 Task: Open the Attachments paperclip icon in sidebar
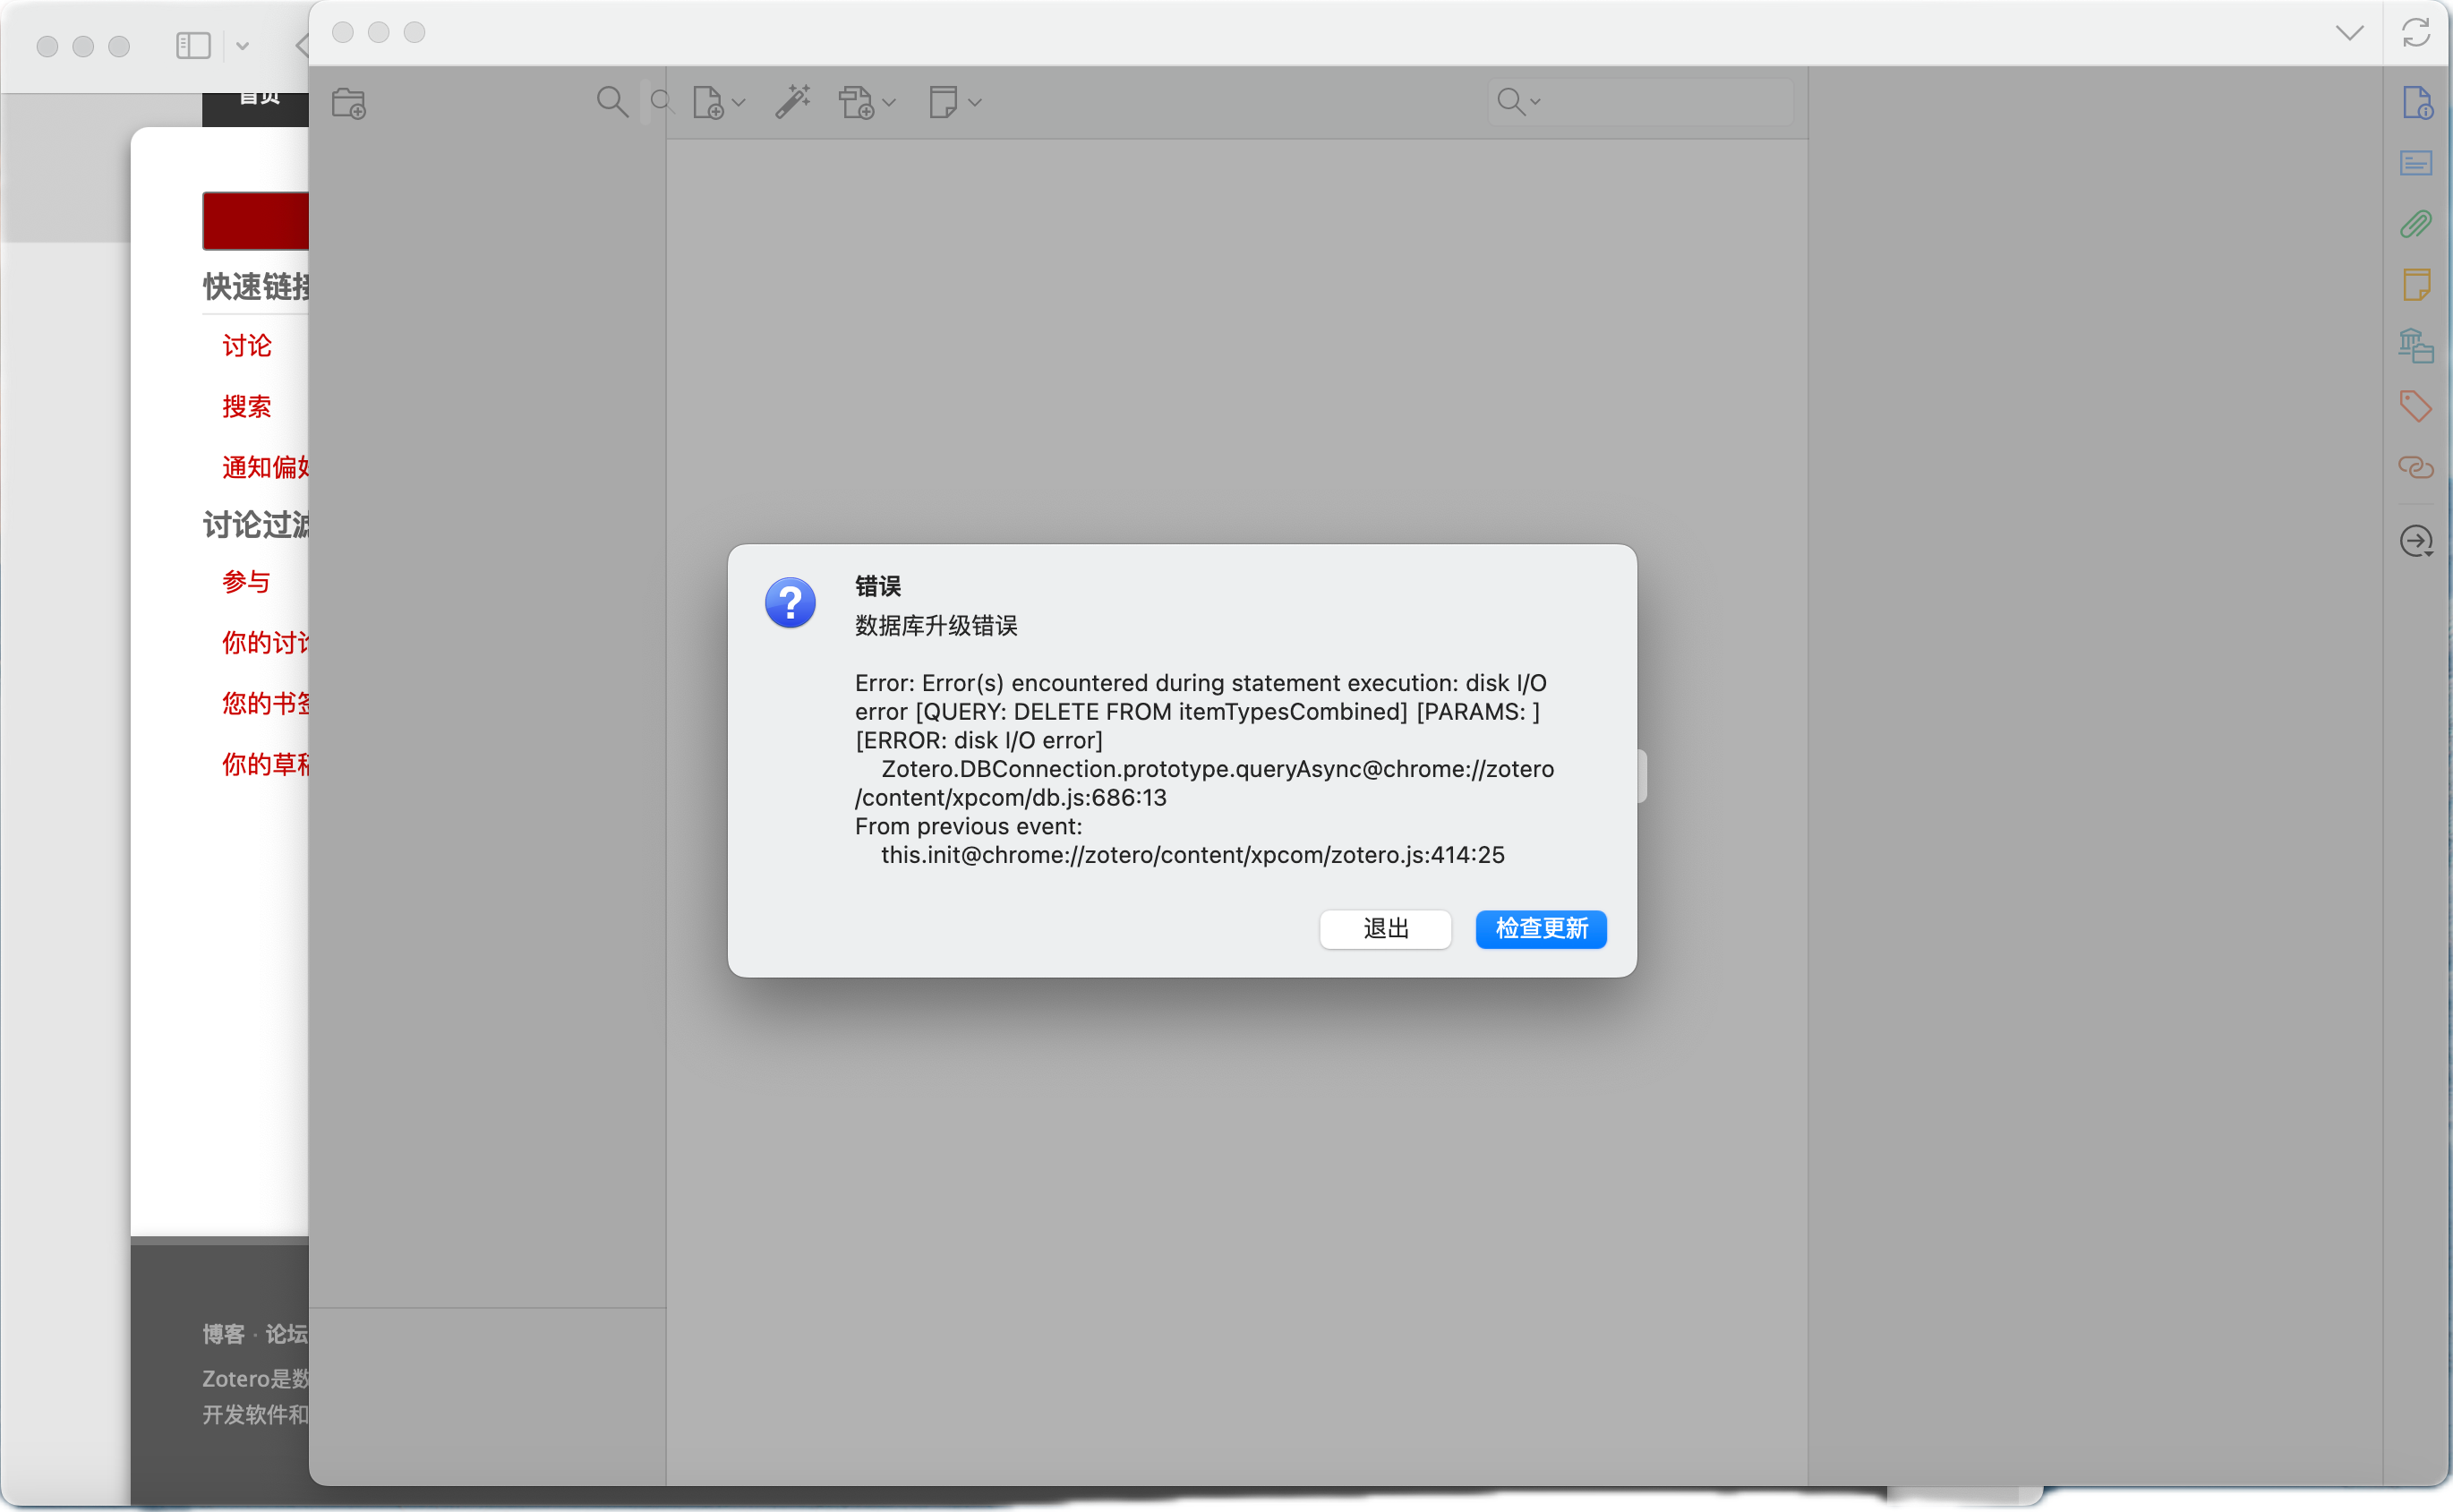[2416, 224]
